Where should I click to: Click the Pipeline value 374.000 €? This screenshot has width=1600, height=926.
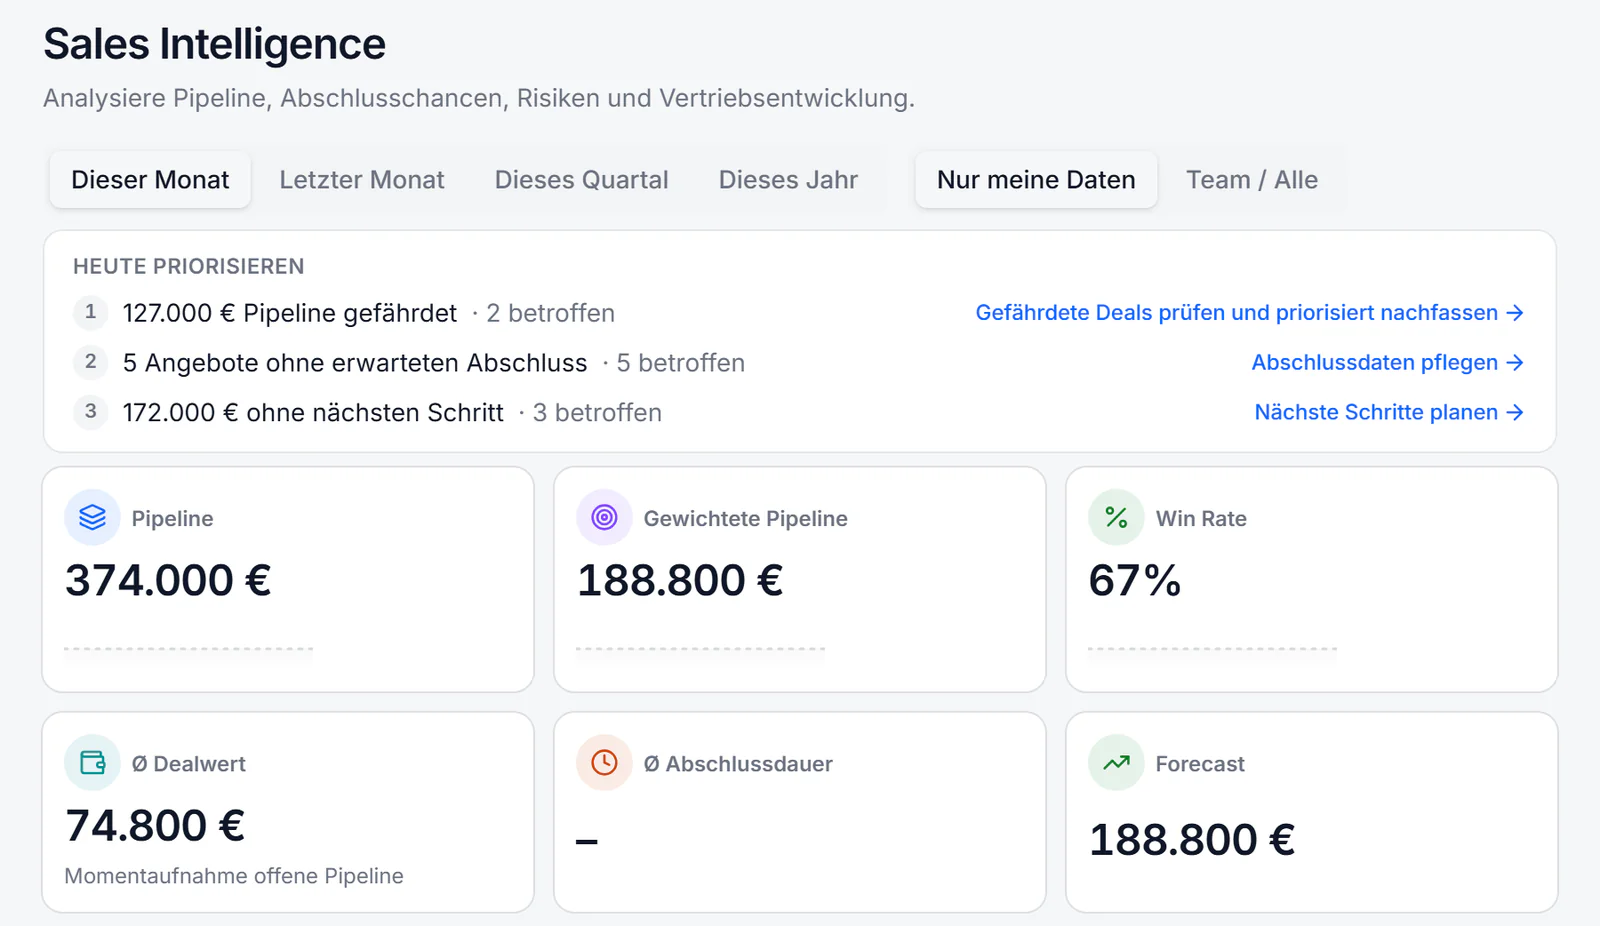[168, 580]
